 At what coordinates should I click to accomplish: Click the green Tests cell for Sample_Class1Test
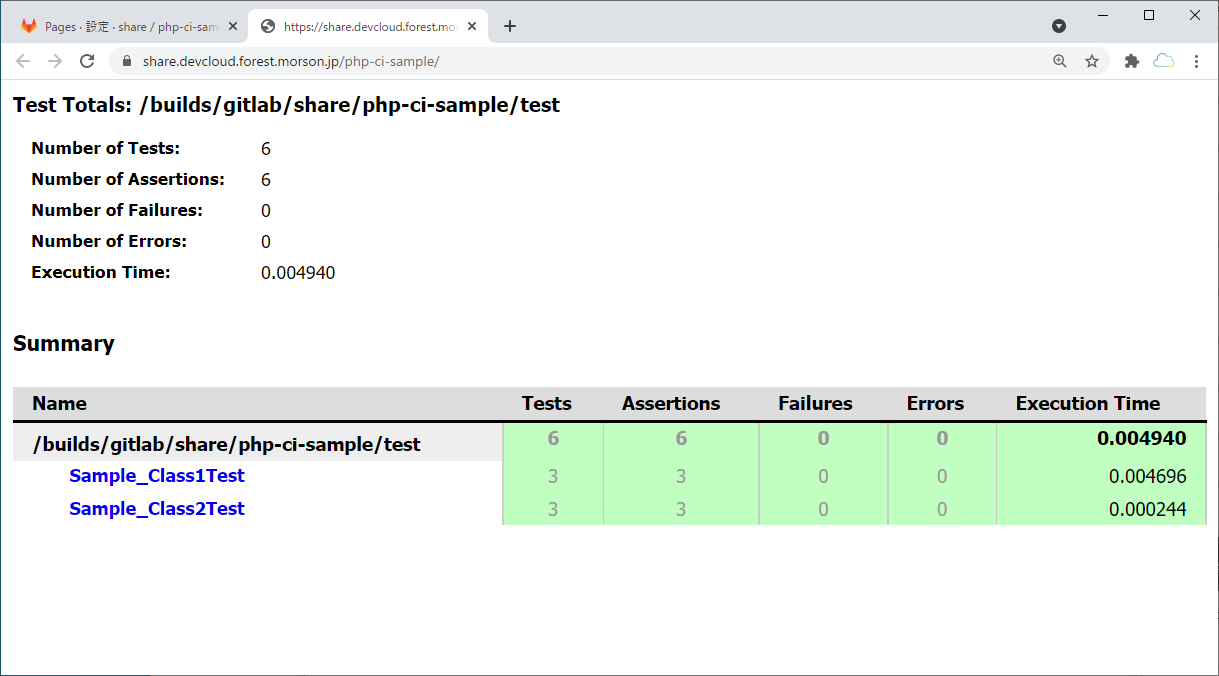coord(553,477)
